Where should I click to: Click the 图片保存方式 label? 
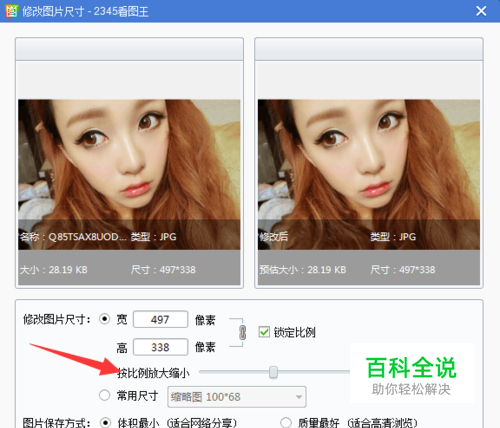[x=56, y=423]
